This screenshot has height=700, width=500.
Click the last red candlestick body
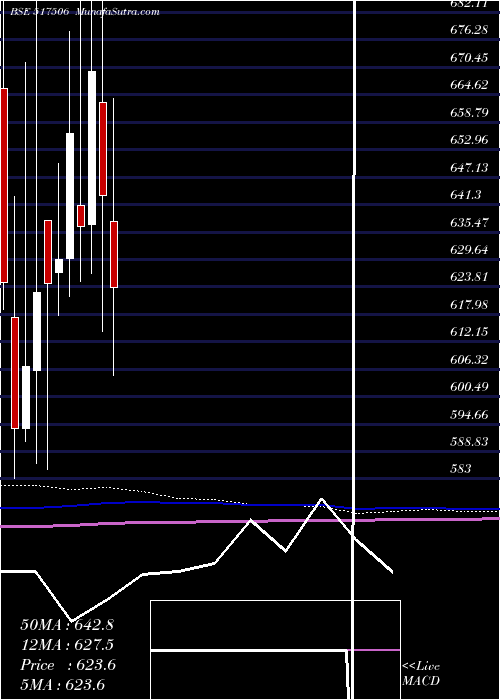[114, 254]
